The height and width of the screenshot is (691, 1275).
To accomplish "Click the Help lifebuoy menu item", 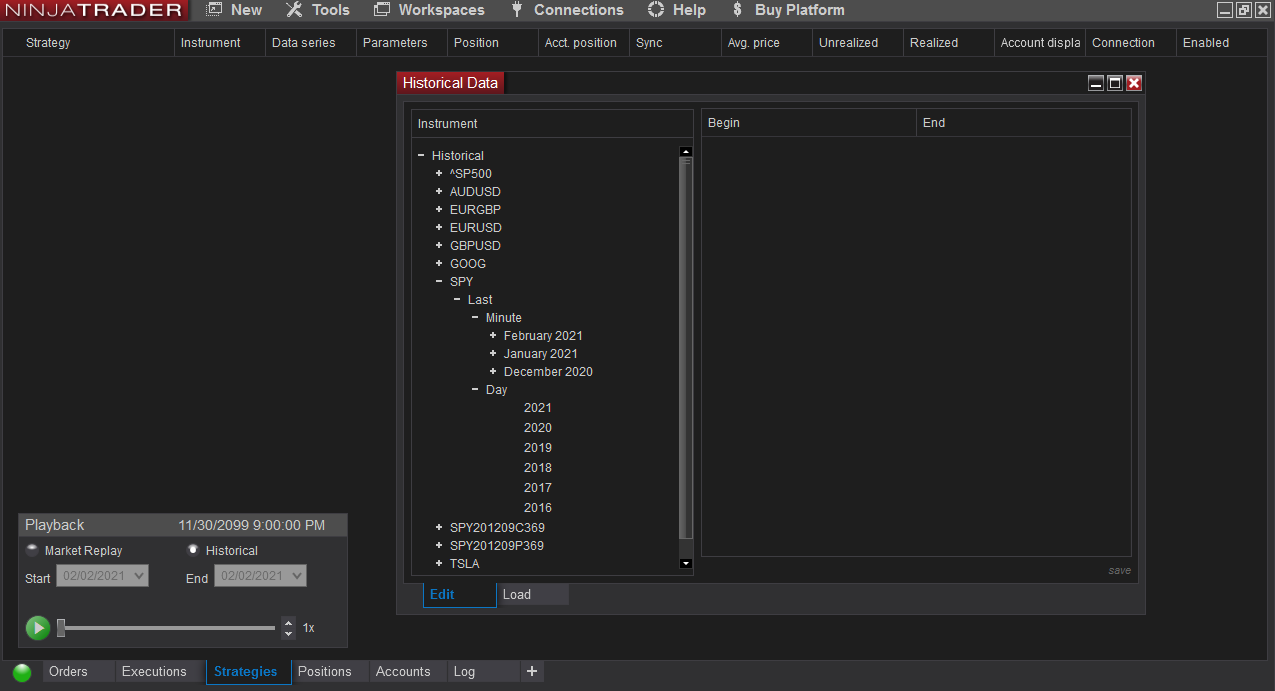I will [677, 10].
